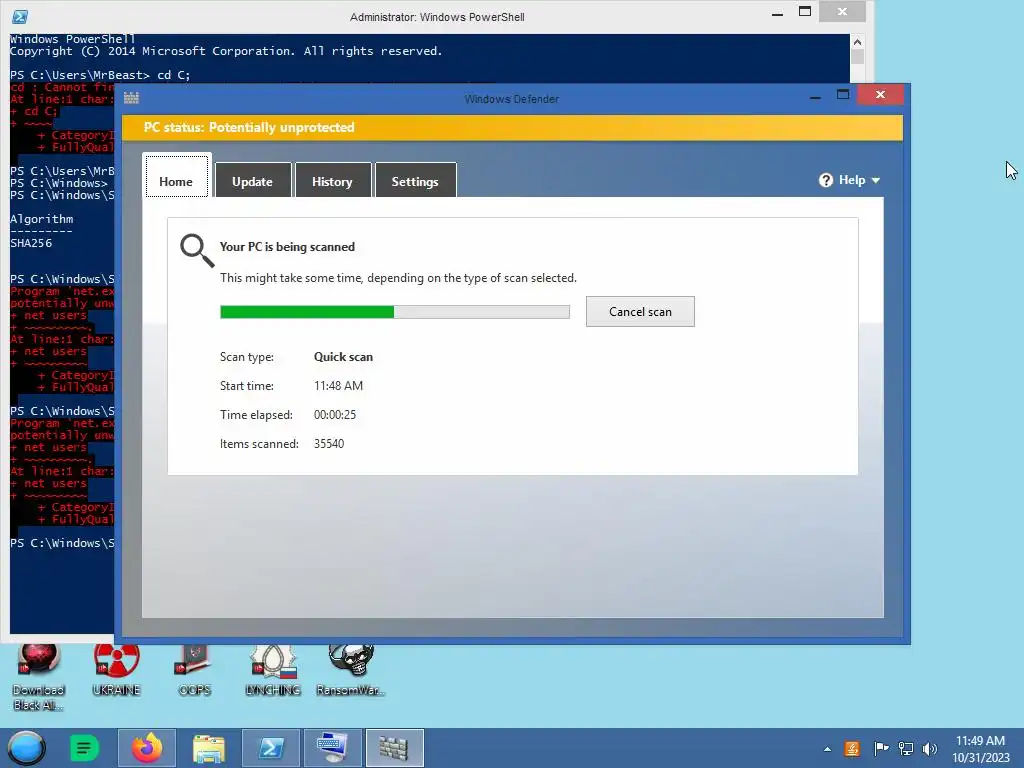Open the Start orb button

26,748
